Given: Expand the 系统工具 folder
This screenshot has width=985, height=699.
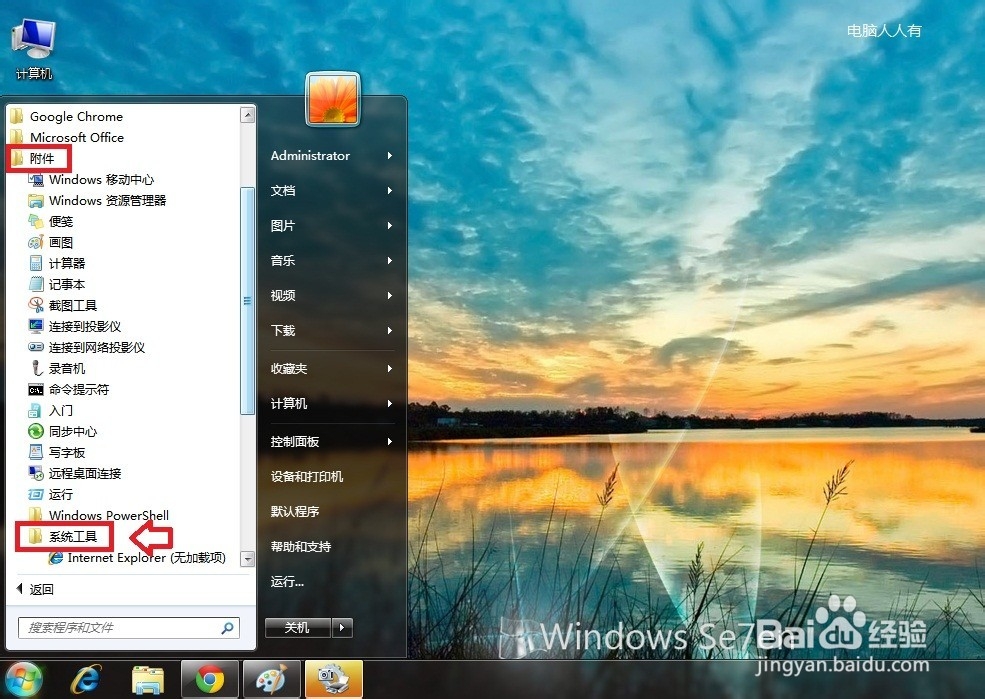Looking at the screenshot, I should coord(64,537).
